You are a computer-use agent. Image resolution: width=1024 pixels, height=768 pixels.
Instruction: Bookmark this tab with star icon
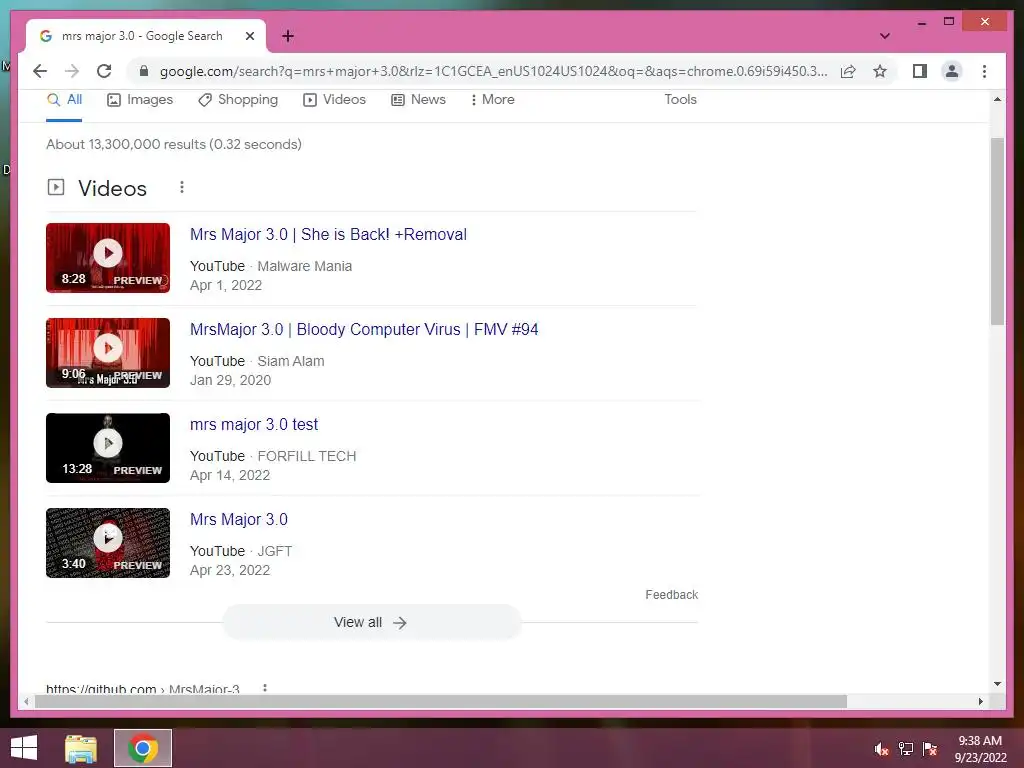(x=880, y=71)
